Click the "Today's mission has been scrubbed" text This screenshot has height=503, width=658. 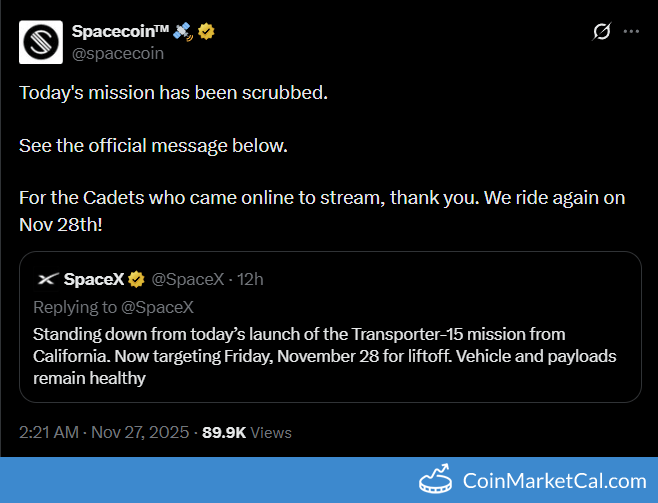[173, 92]
